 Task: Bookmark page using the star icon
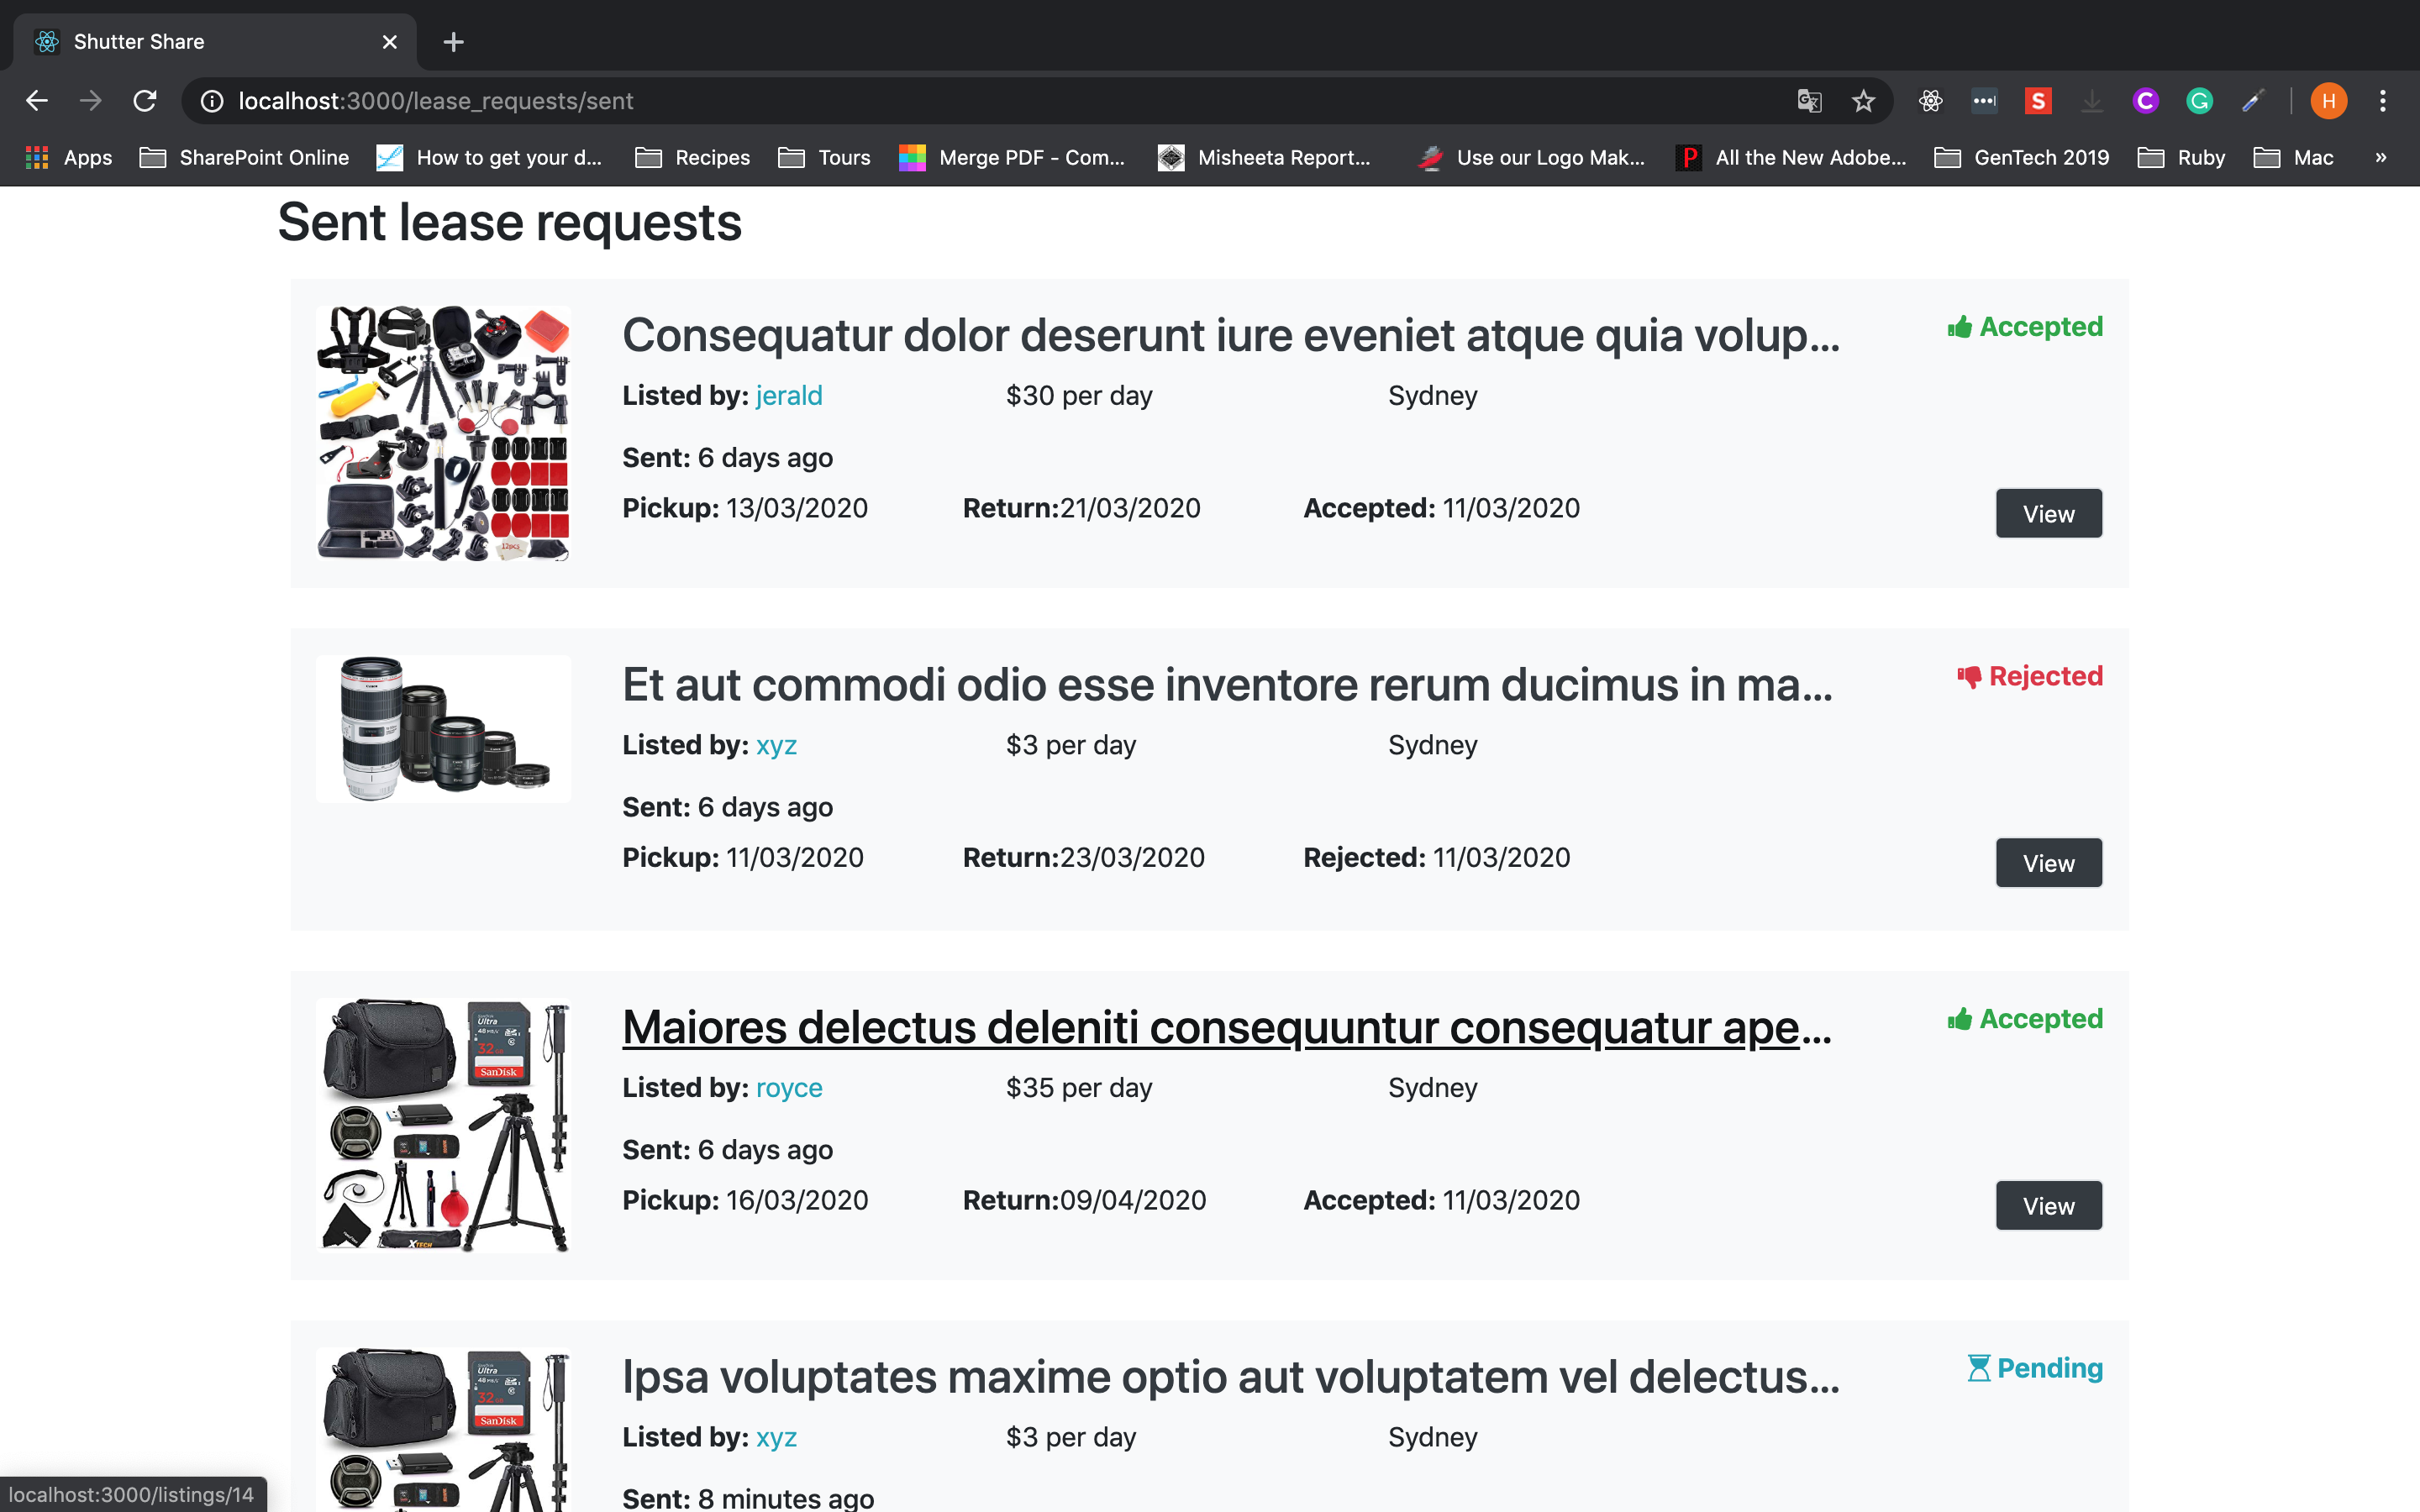(1863, 101)
